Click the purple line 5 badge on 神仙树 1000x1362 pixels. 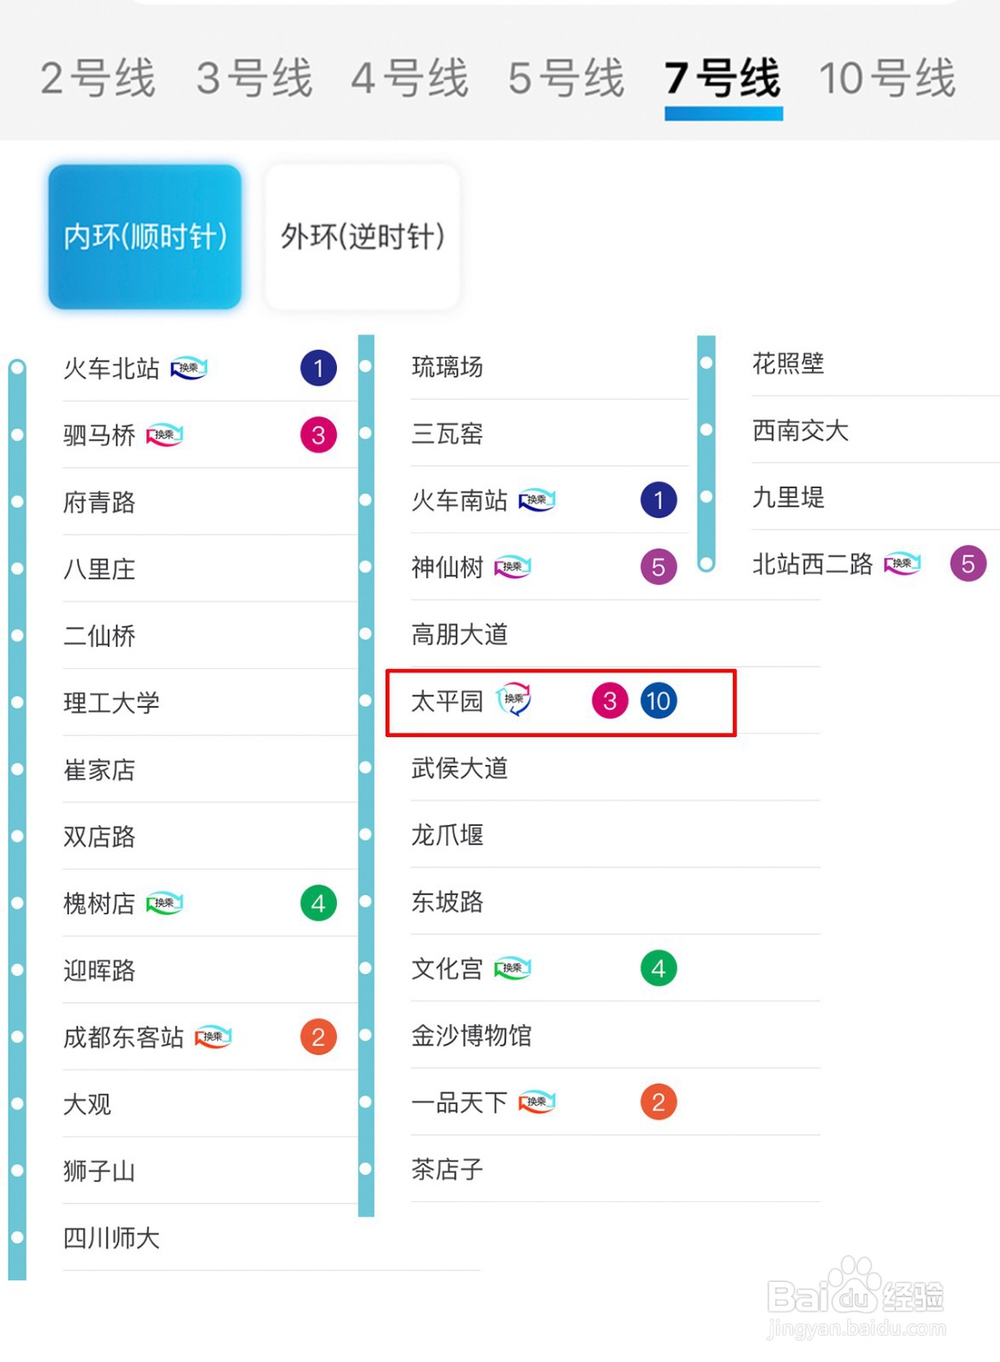pos(658,567)
